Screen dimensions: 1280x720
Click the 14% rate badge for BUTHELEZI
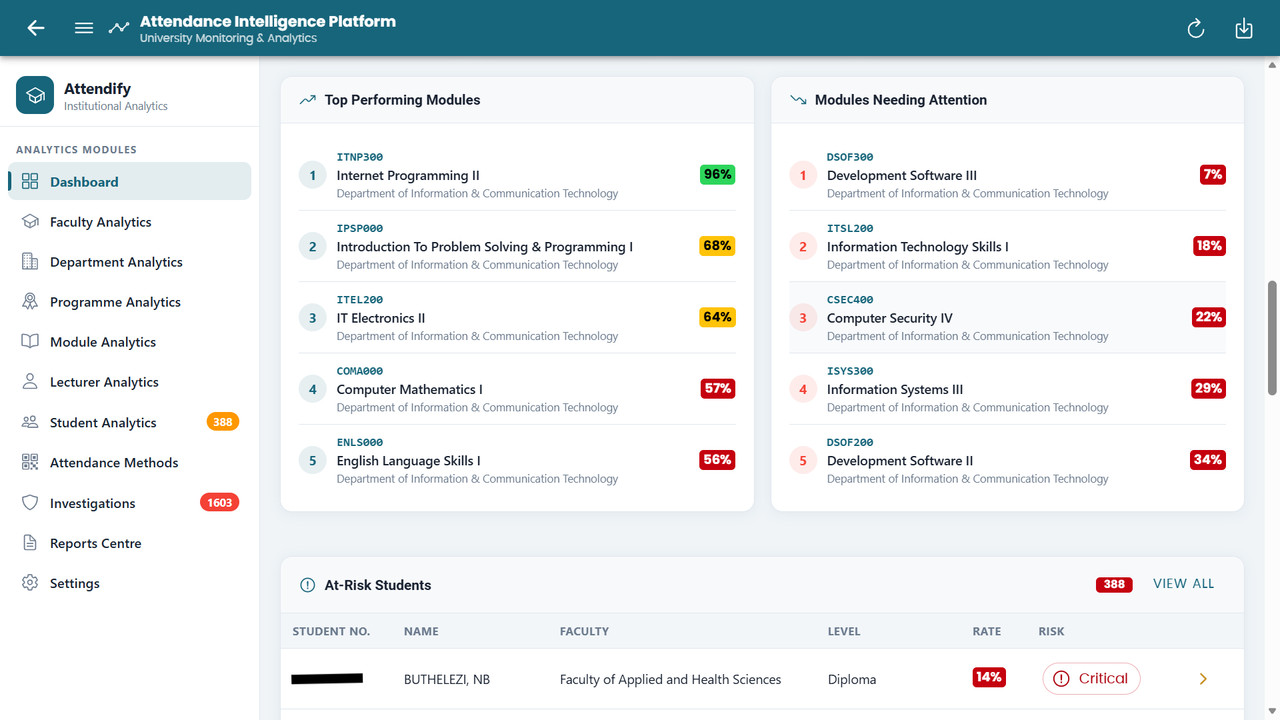pyautogui.click(x=989, y=677)
